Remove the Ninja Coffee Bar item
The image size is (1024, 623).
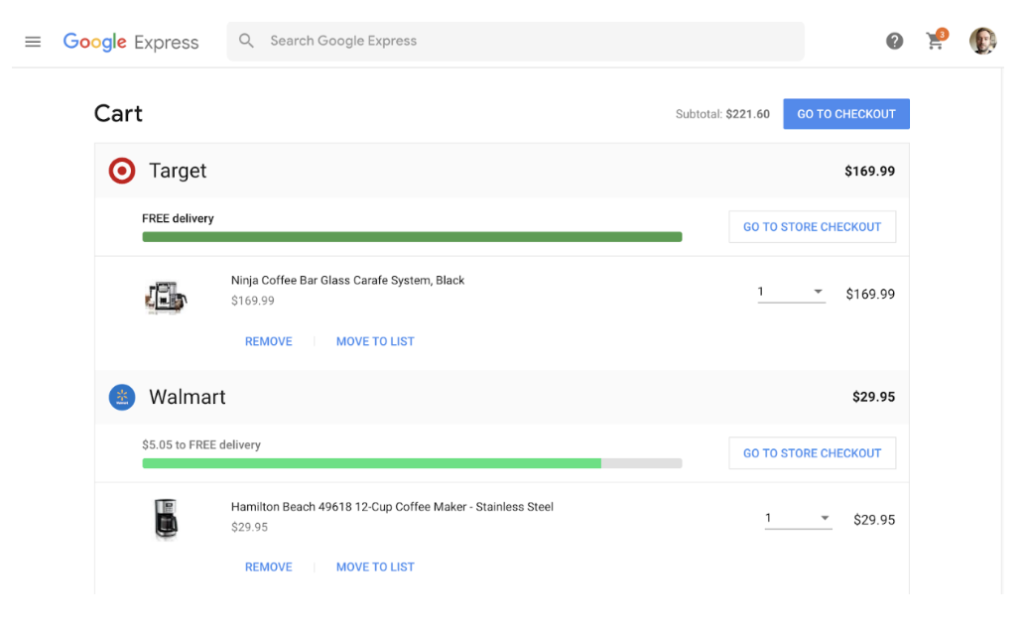(268, 342)
